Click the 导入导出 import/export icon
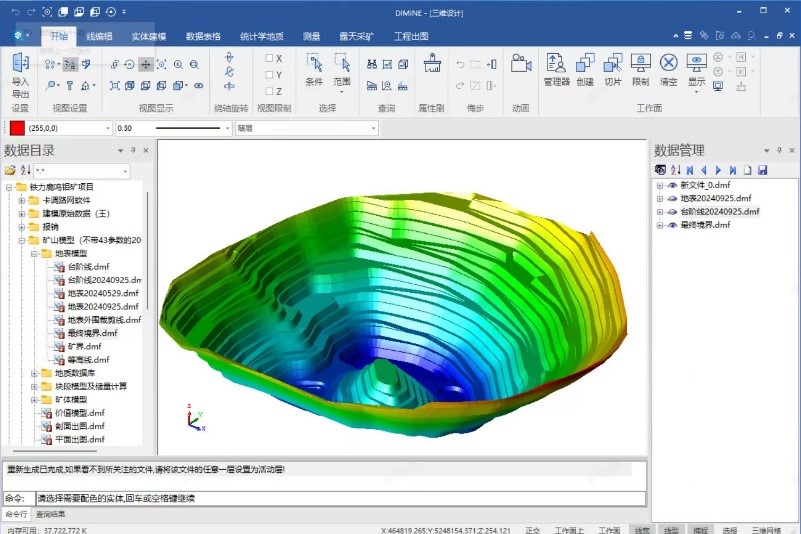Viewport: 801px width, 534px height. 20,70
